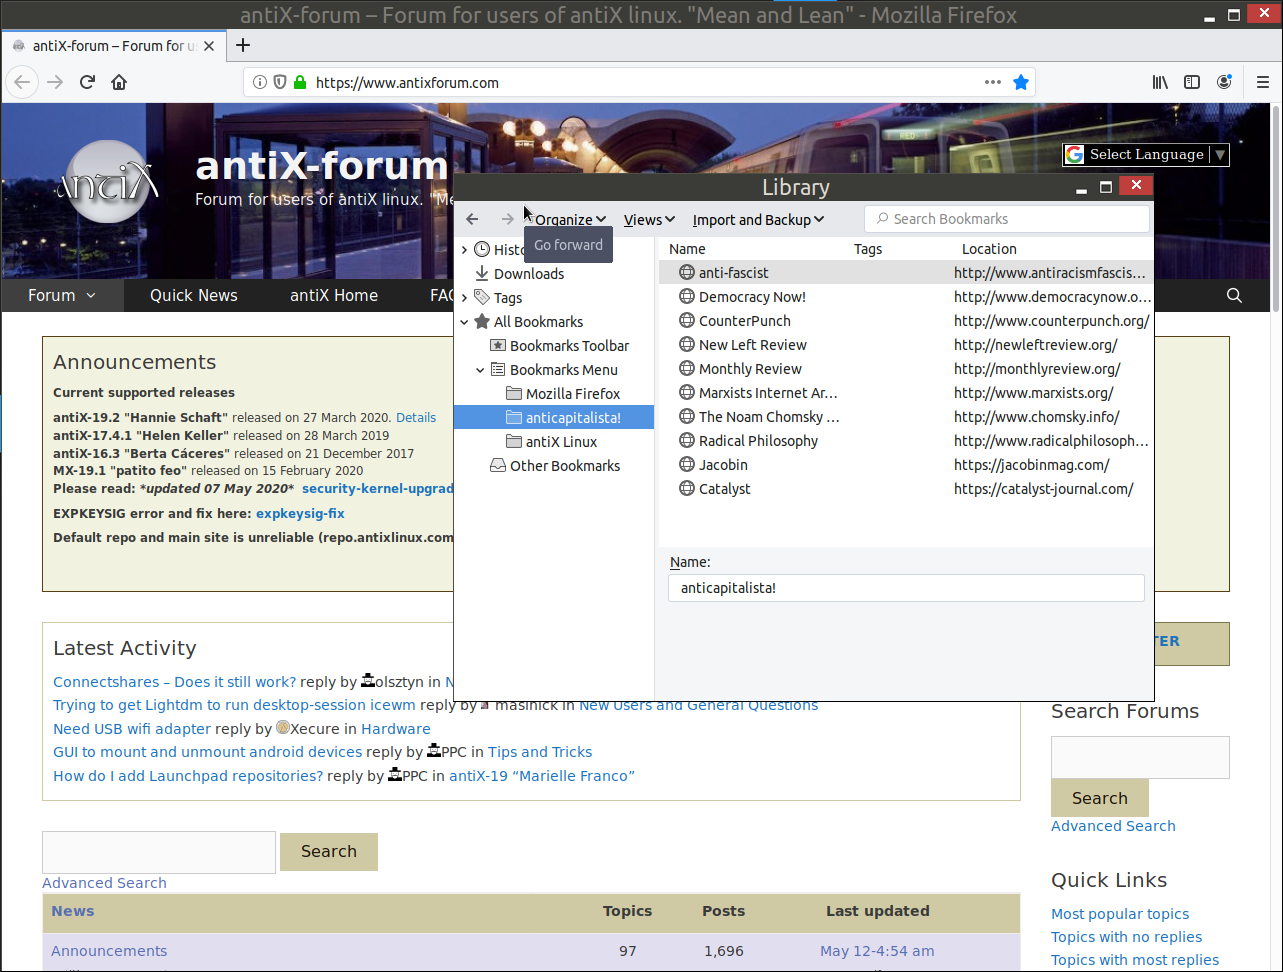The width and height of the screenshot is (1283, 972).
Task: Select the anti-fascist bookmark
Action: (905, 272)
